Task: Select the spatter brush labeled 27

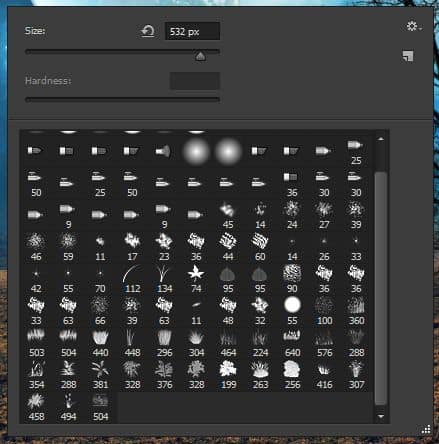Action: coord(324,215)
